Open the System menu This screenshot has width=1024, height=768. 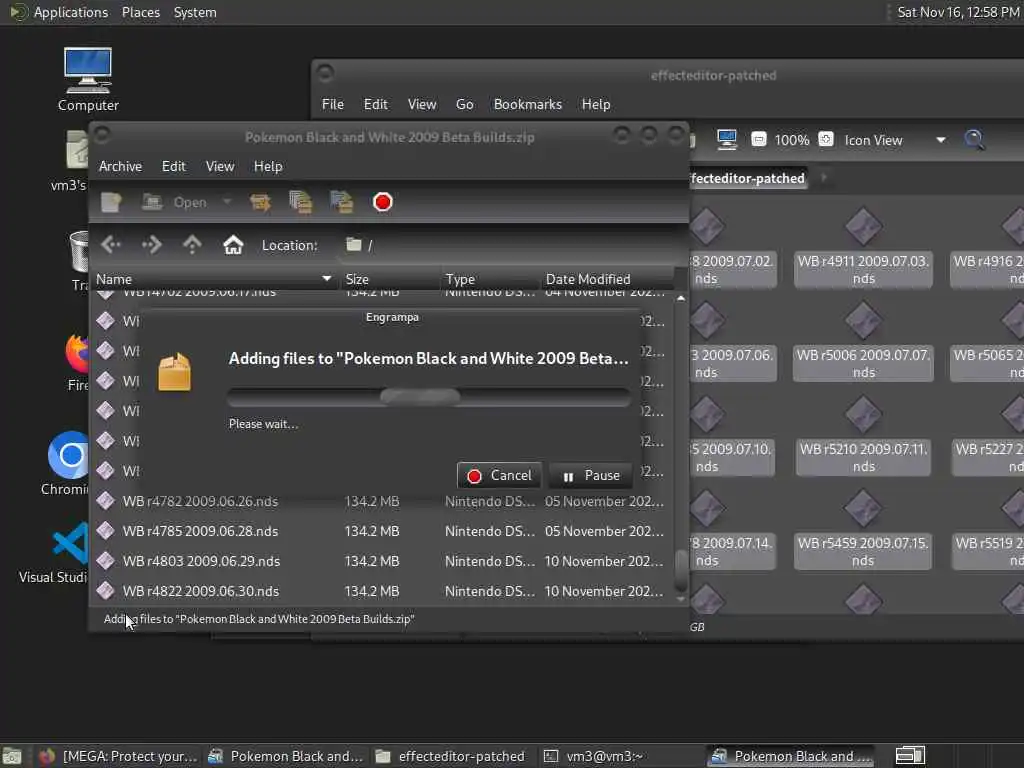click(195, 12)
